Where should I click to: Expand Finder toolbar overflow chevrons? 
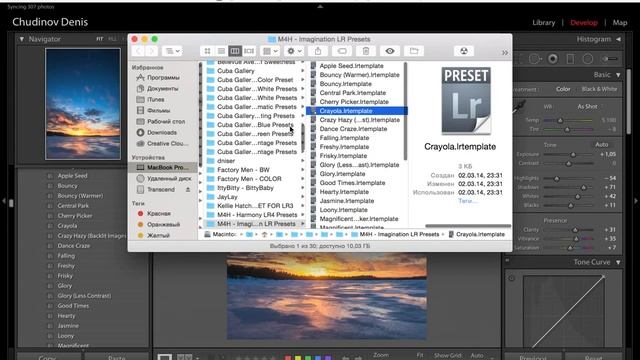point(505,52)
